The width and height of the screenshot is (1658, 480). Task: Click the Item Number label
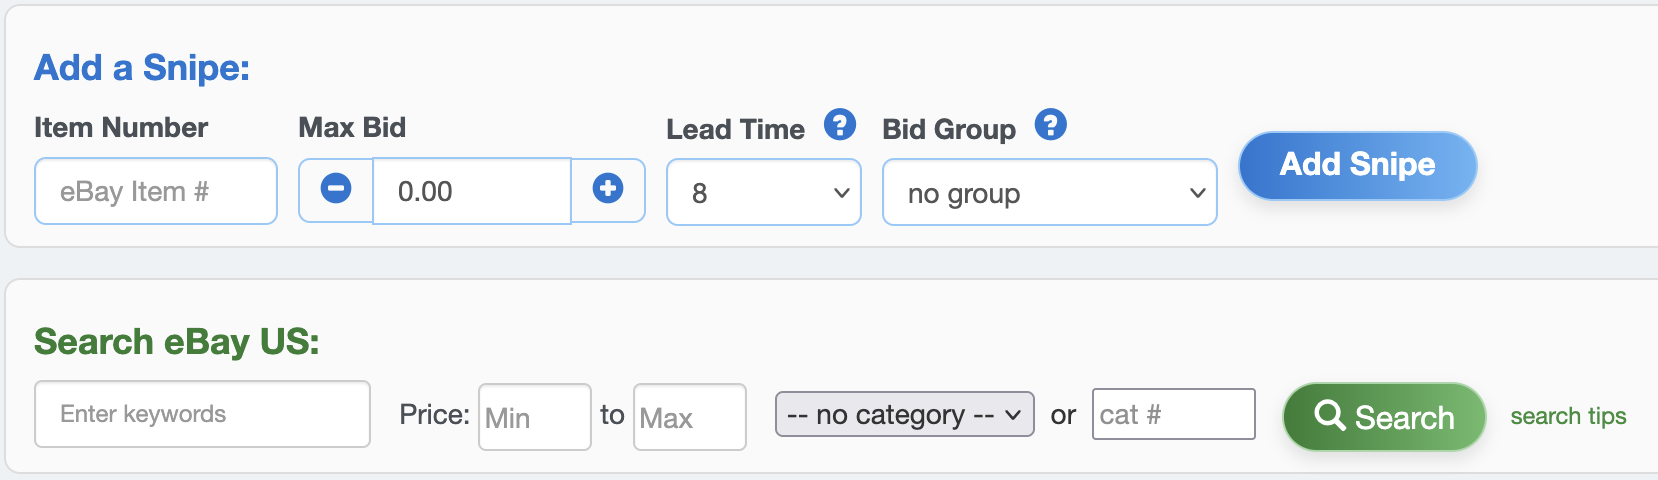[121, 127]
